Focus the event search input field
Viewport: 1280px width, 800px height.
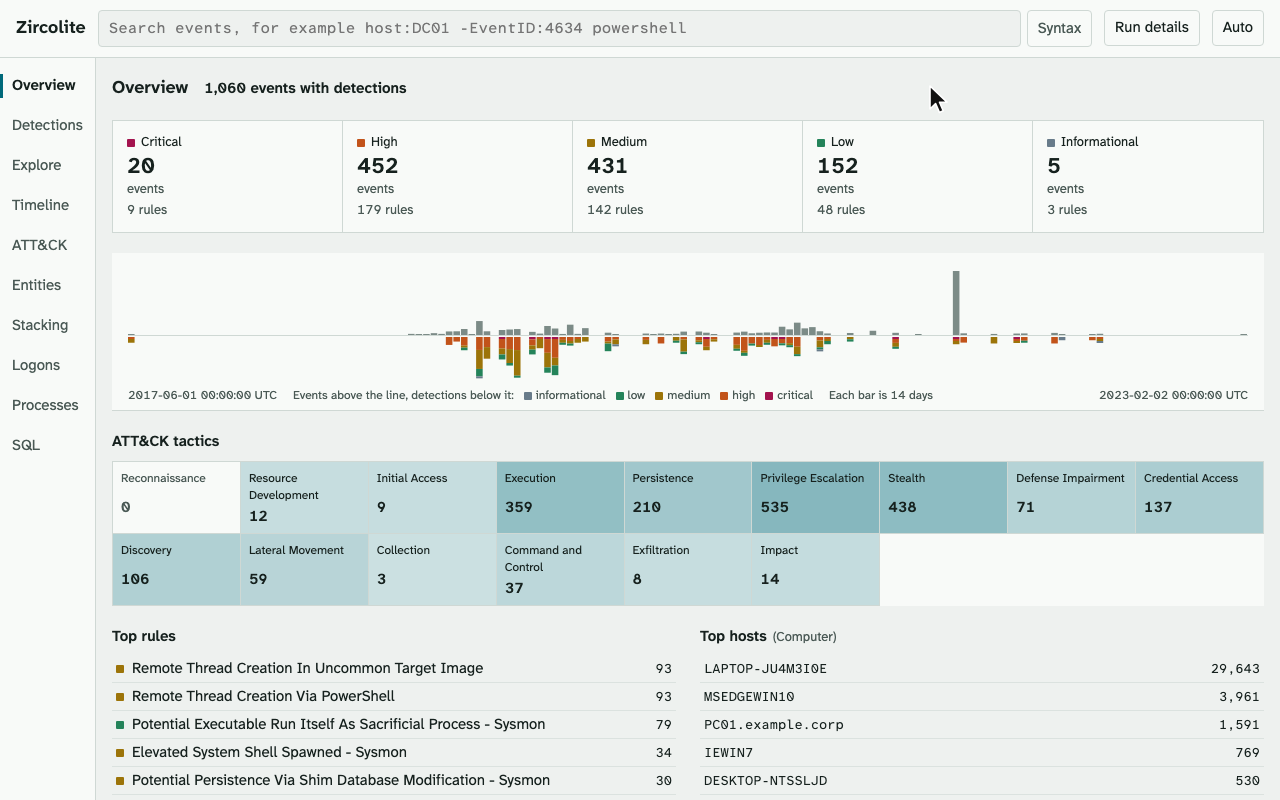(x=559, y=28)
